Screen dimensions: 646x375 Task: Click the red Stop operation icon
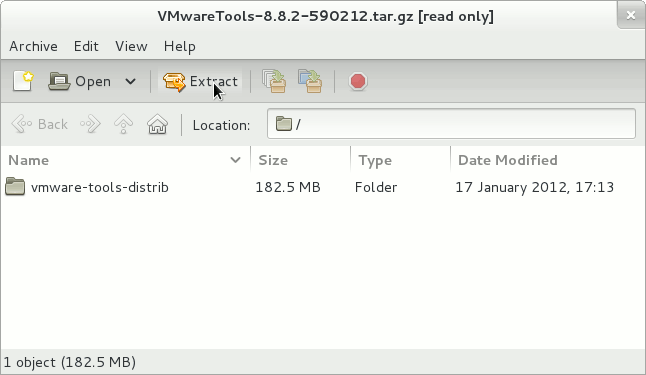point(358,81)
